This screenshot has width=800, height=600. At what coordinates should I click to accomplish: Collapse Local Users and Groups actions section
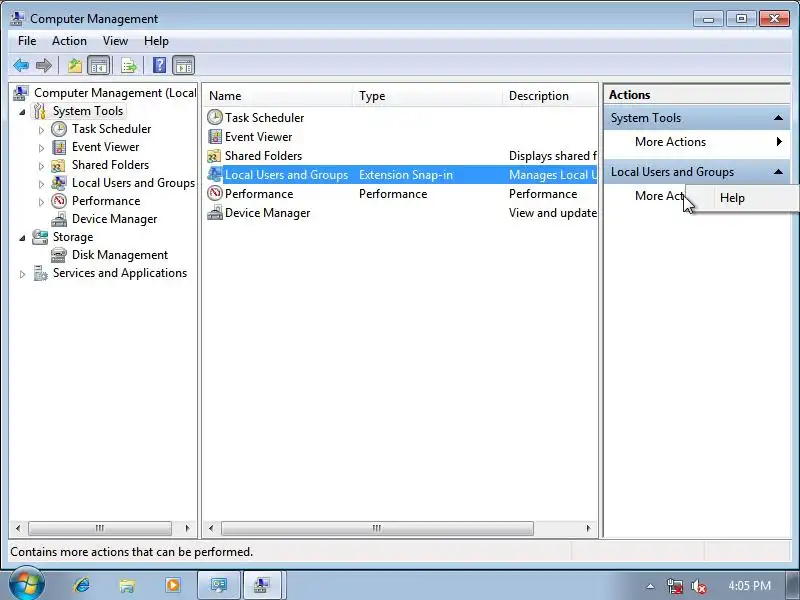pyautogui.click(x=778, y=172)
